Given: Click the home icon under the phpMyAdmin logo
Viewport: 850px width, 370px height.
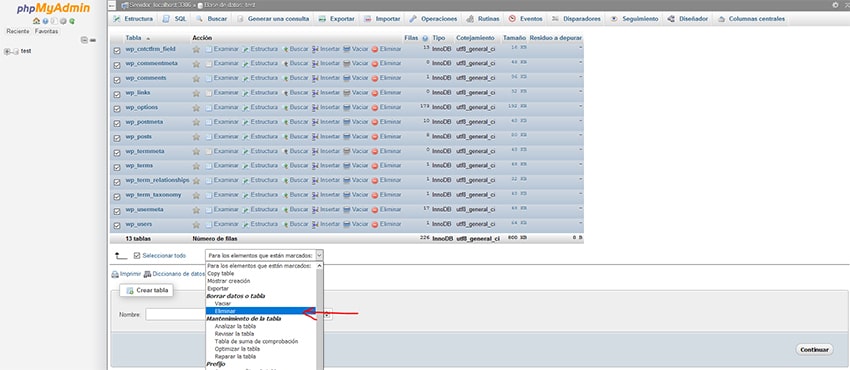Looking at the screenshot, I should click(x=36, y=21).
